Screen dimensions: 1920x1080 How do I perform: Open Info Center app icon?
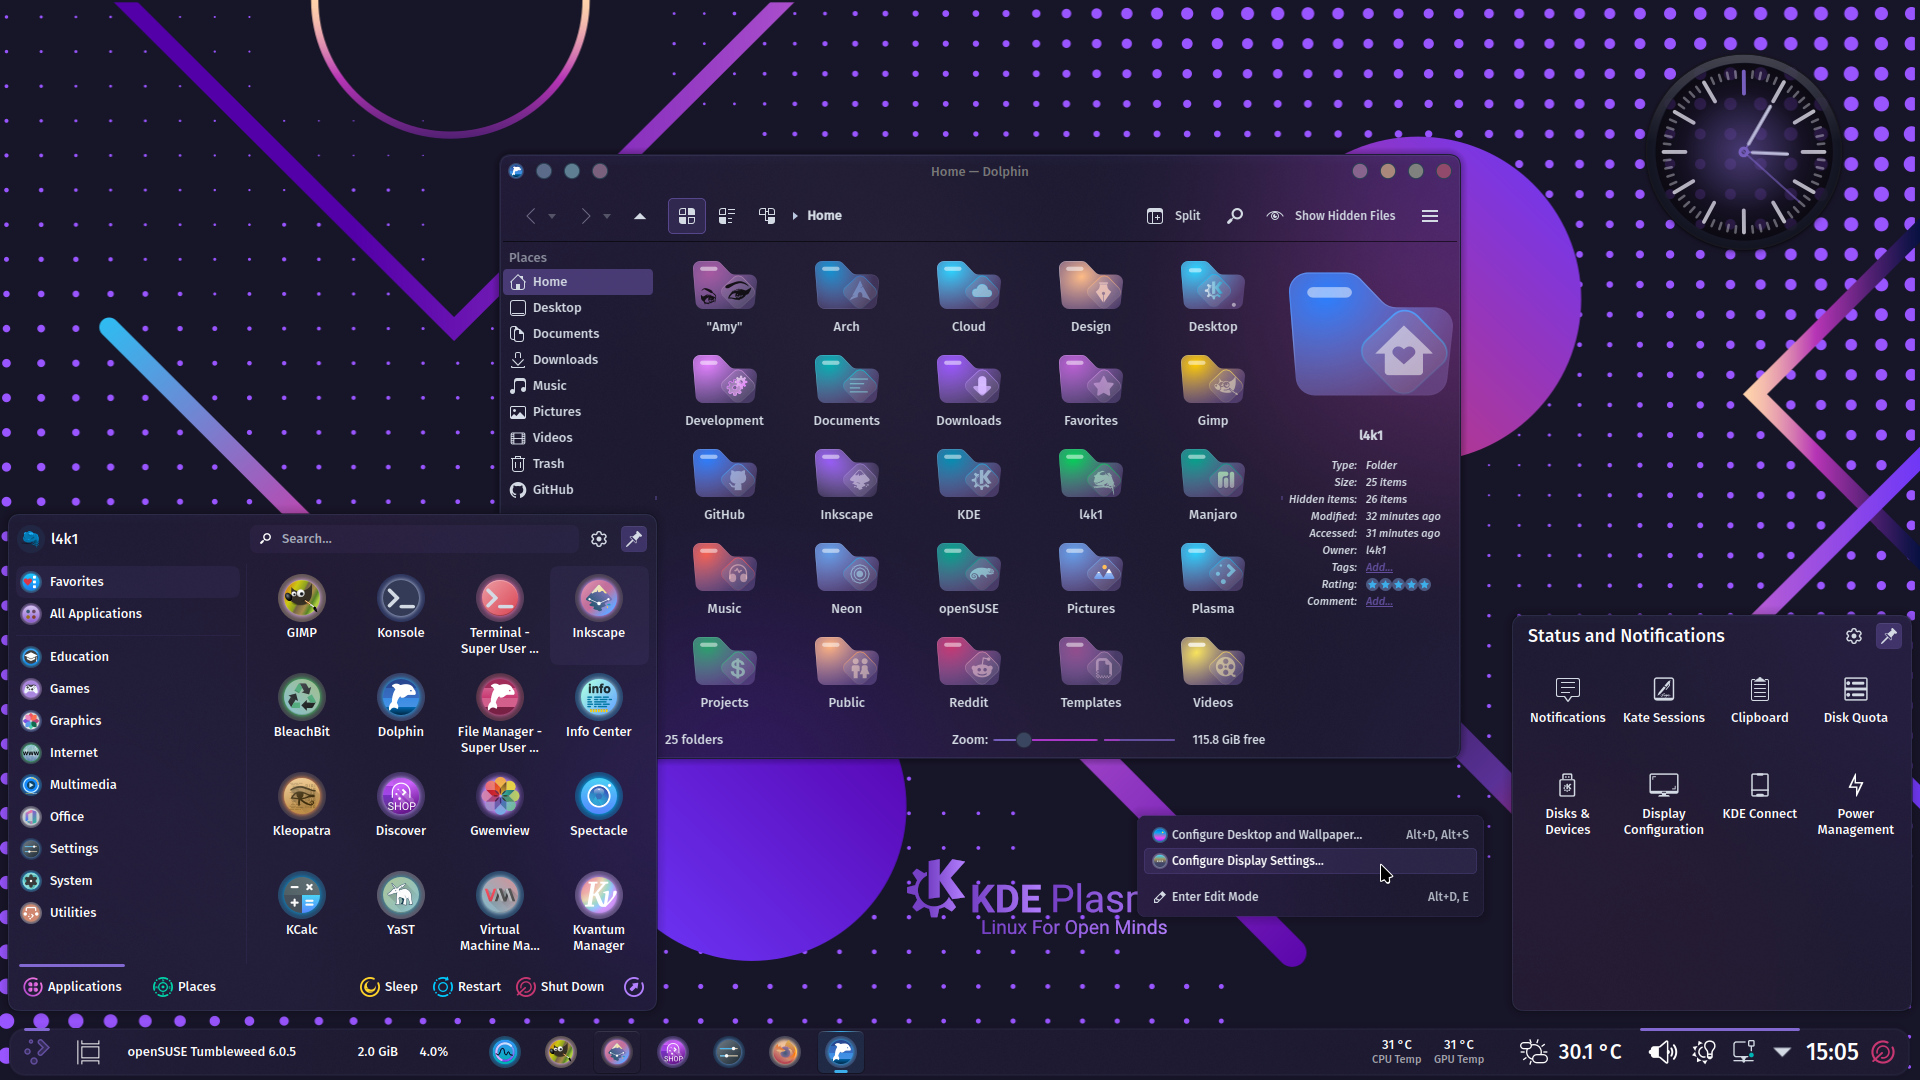pos(599,707)
